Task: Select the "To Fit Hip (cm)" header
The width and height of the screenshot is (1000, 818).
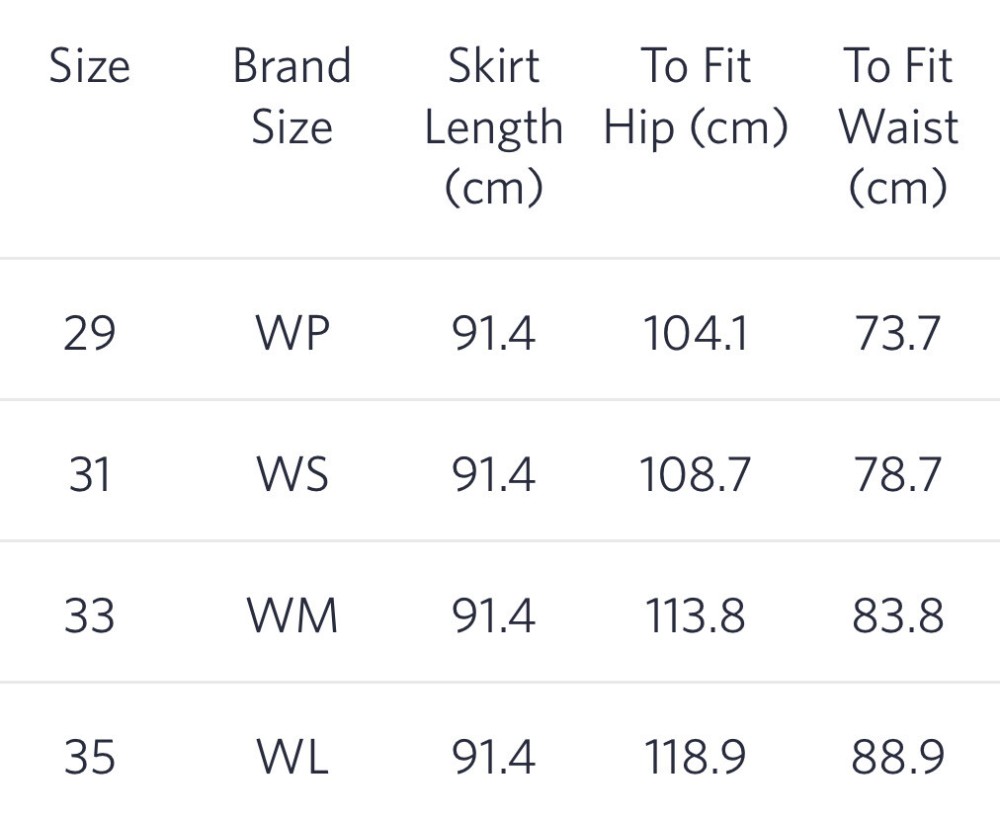Action: tap(696, 97)
